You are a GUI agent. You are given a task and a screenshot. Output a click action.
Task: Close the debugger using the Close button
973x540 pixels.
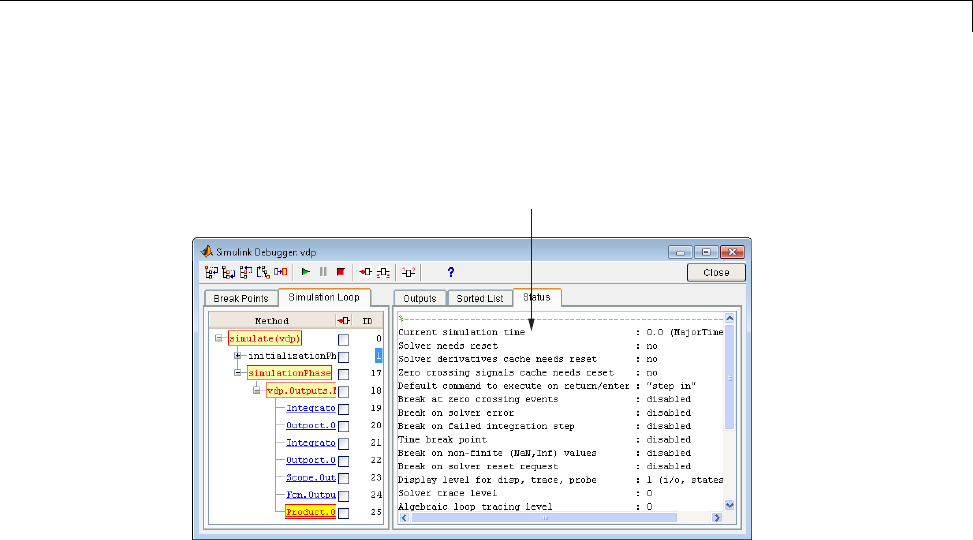click(x=716, y=272)
